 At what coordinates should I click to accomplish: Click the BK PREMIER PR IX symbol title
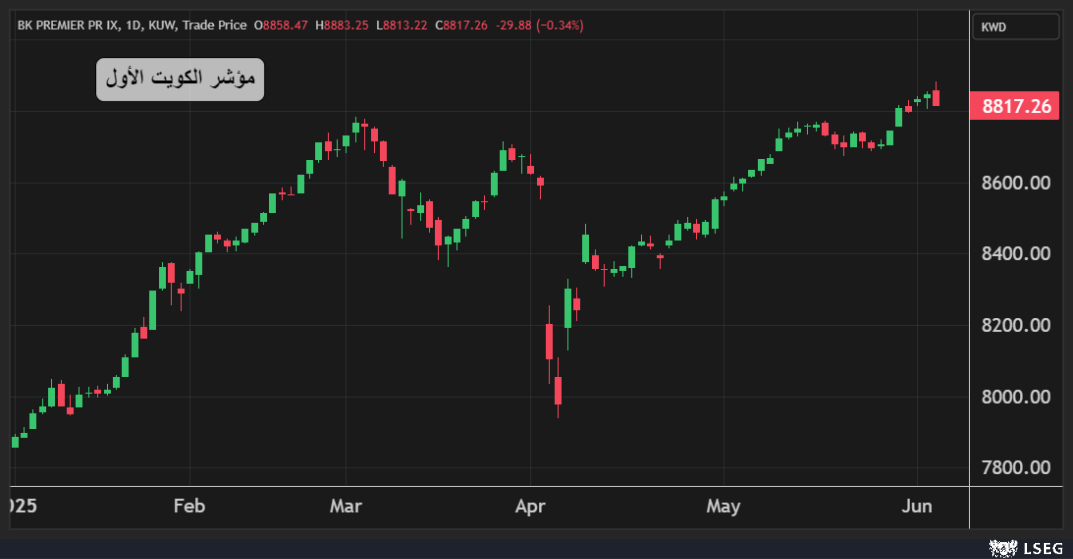pyautogui.click(x=65, y=24)
